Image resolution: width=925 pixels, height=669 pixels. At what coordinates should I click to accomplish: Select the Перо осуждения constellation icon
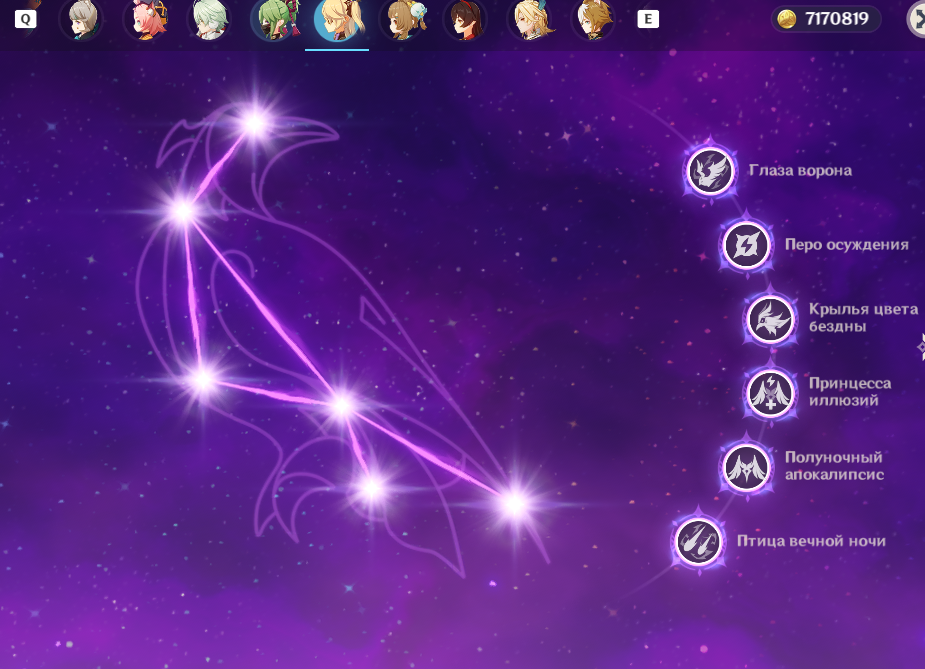(x=746, y=245)
